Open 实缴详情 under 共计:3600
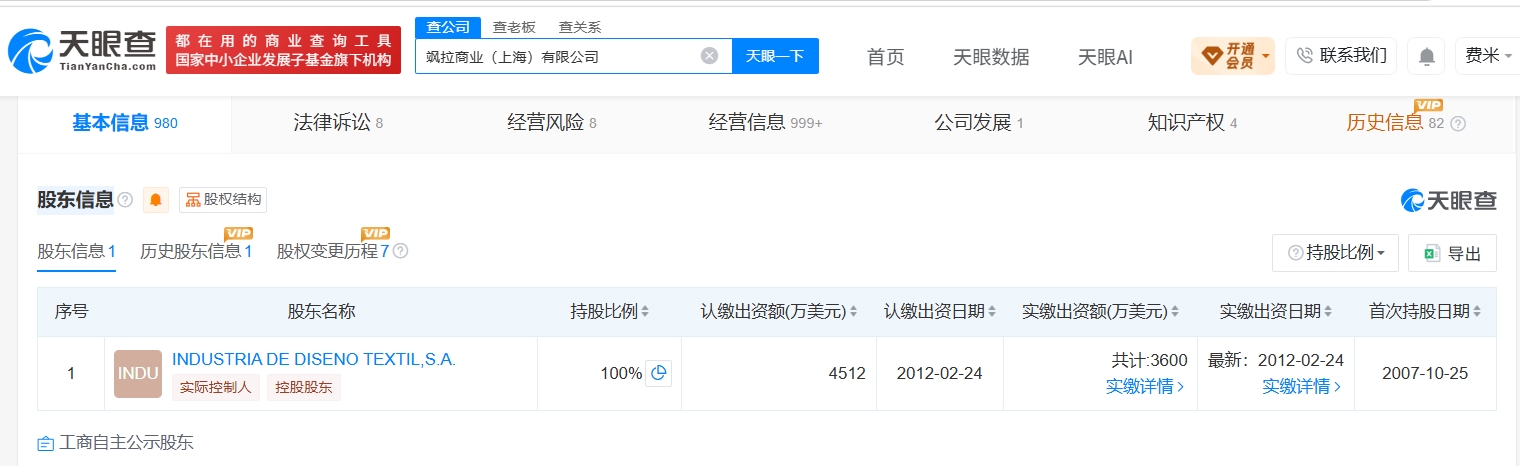This screenshot has width=1520, height=466. [x=1145, y=386]
